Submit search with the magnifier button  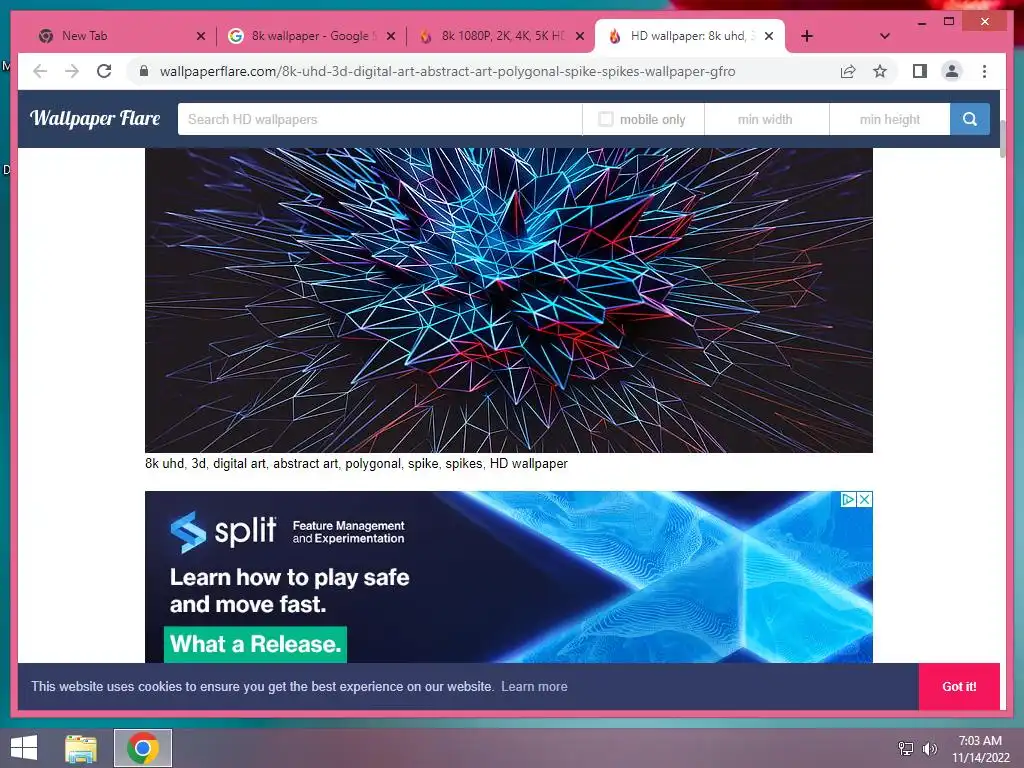tap(970, 119)
